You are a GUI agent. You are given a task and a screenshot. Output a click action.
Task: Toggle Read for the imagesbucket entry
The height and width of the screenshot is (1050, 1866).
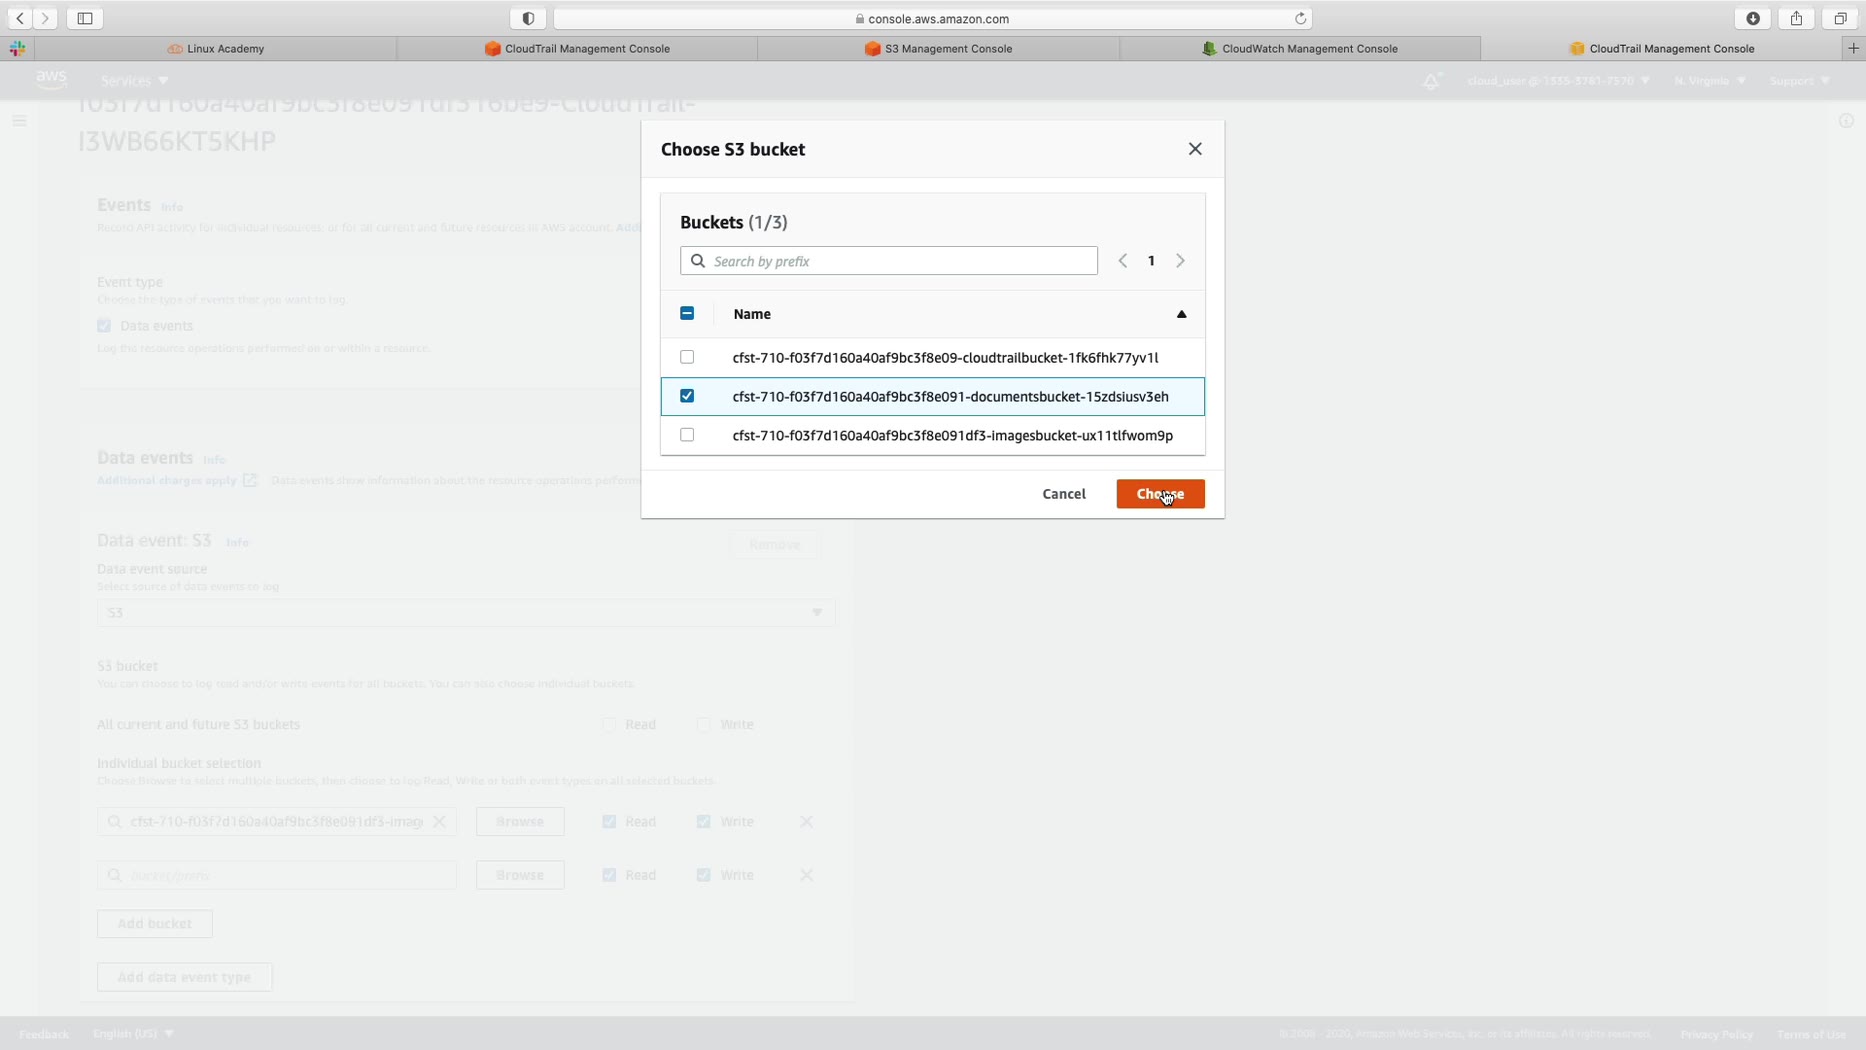(609, 821)
